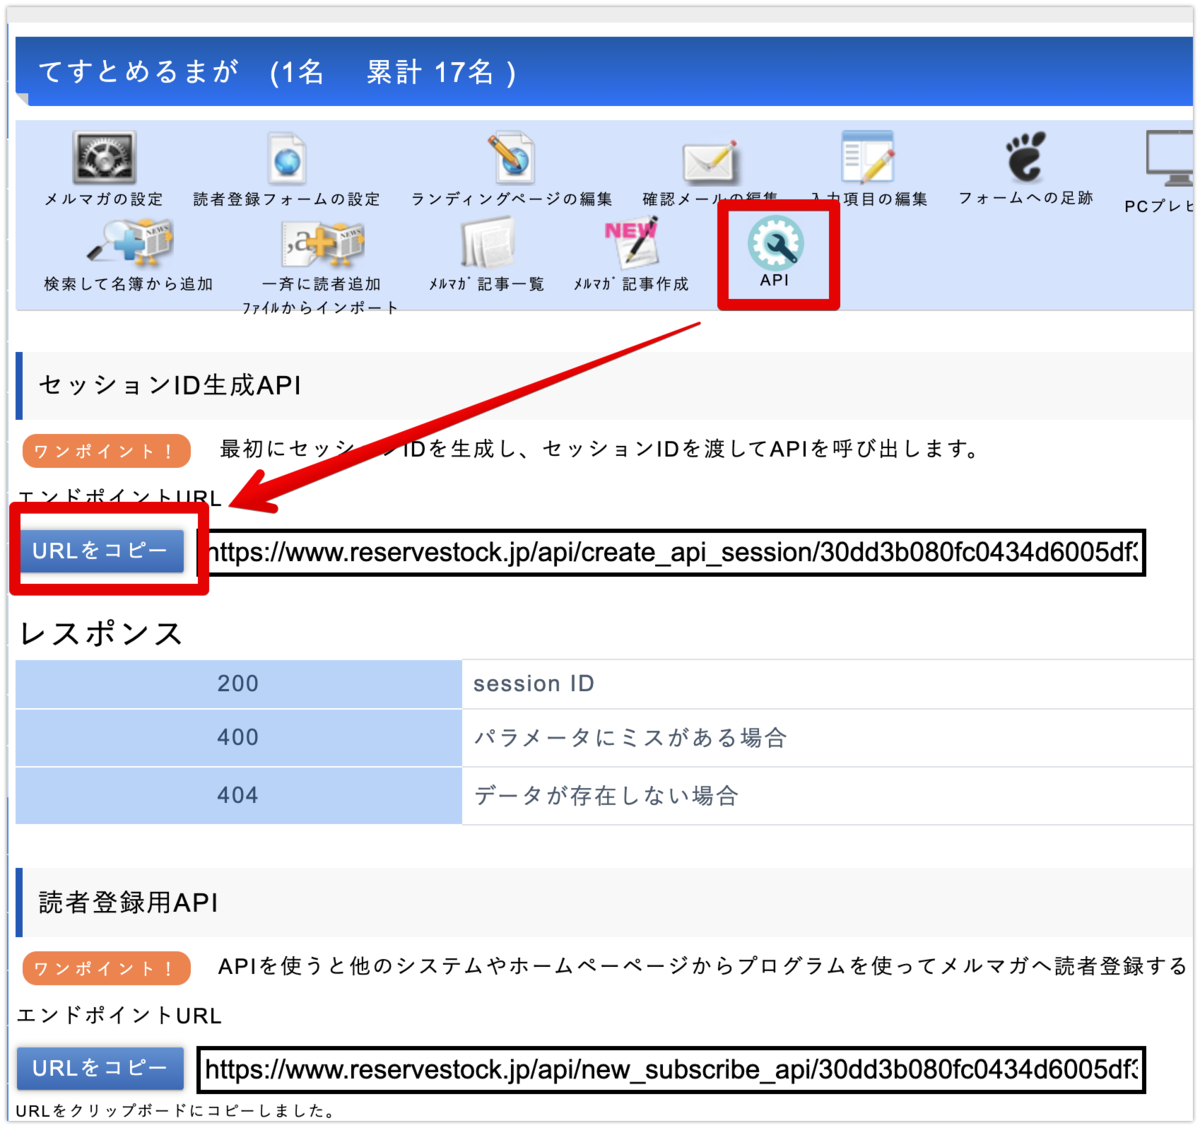Click the orange ワンポイント！ badge

pos(105,450)
